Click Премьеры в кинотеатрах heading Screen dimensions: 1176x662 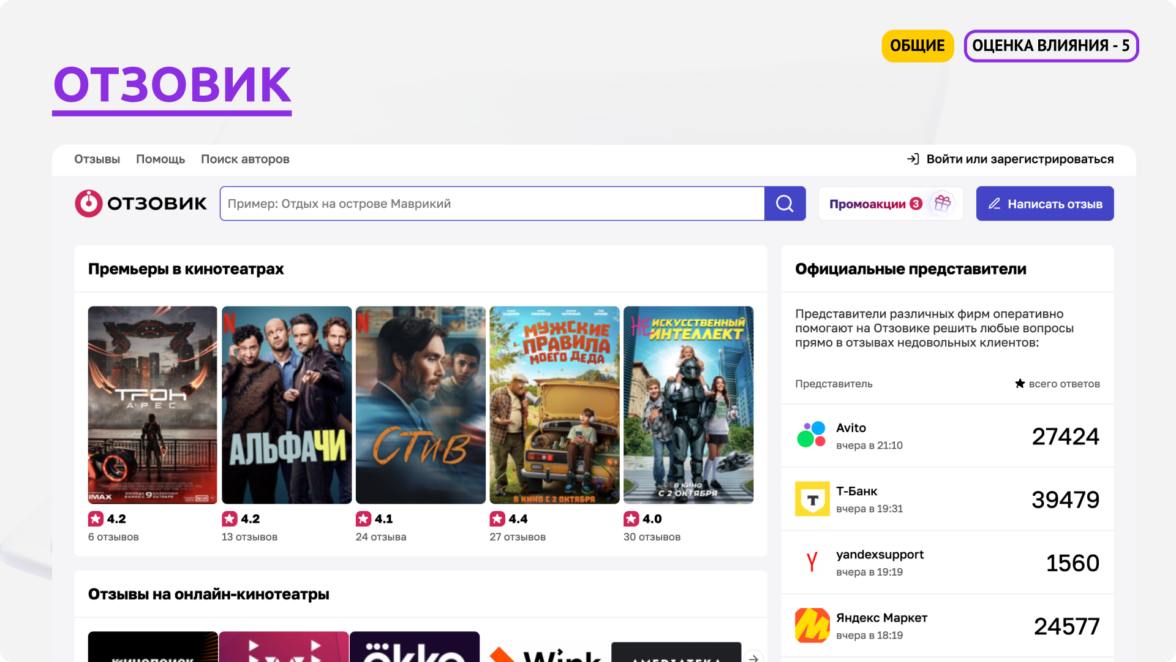click(186, 269)
